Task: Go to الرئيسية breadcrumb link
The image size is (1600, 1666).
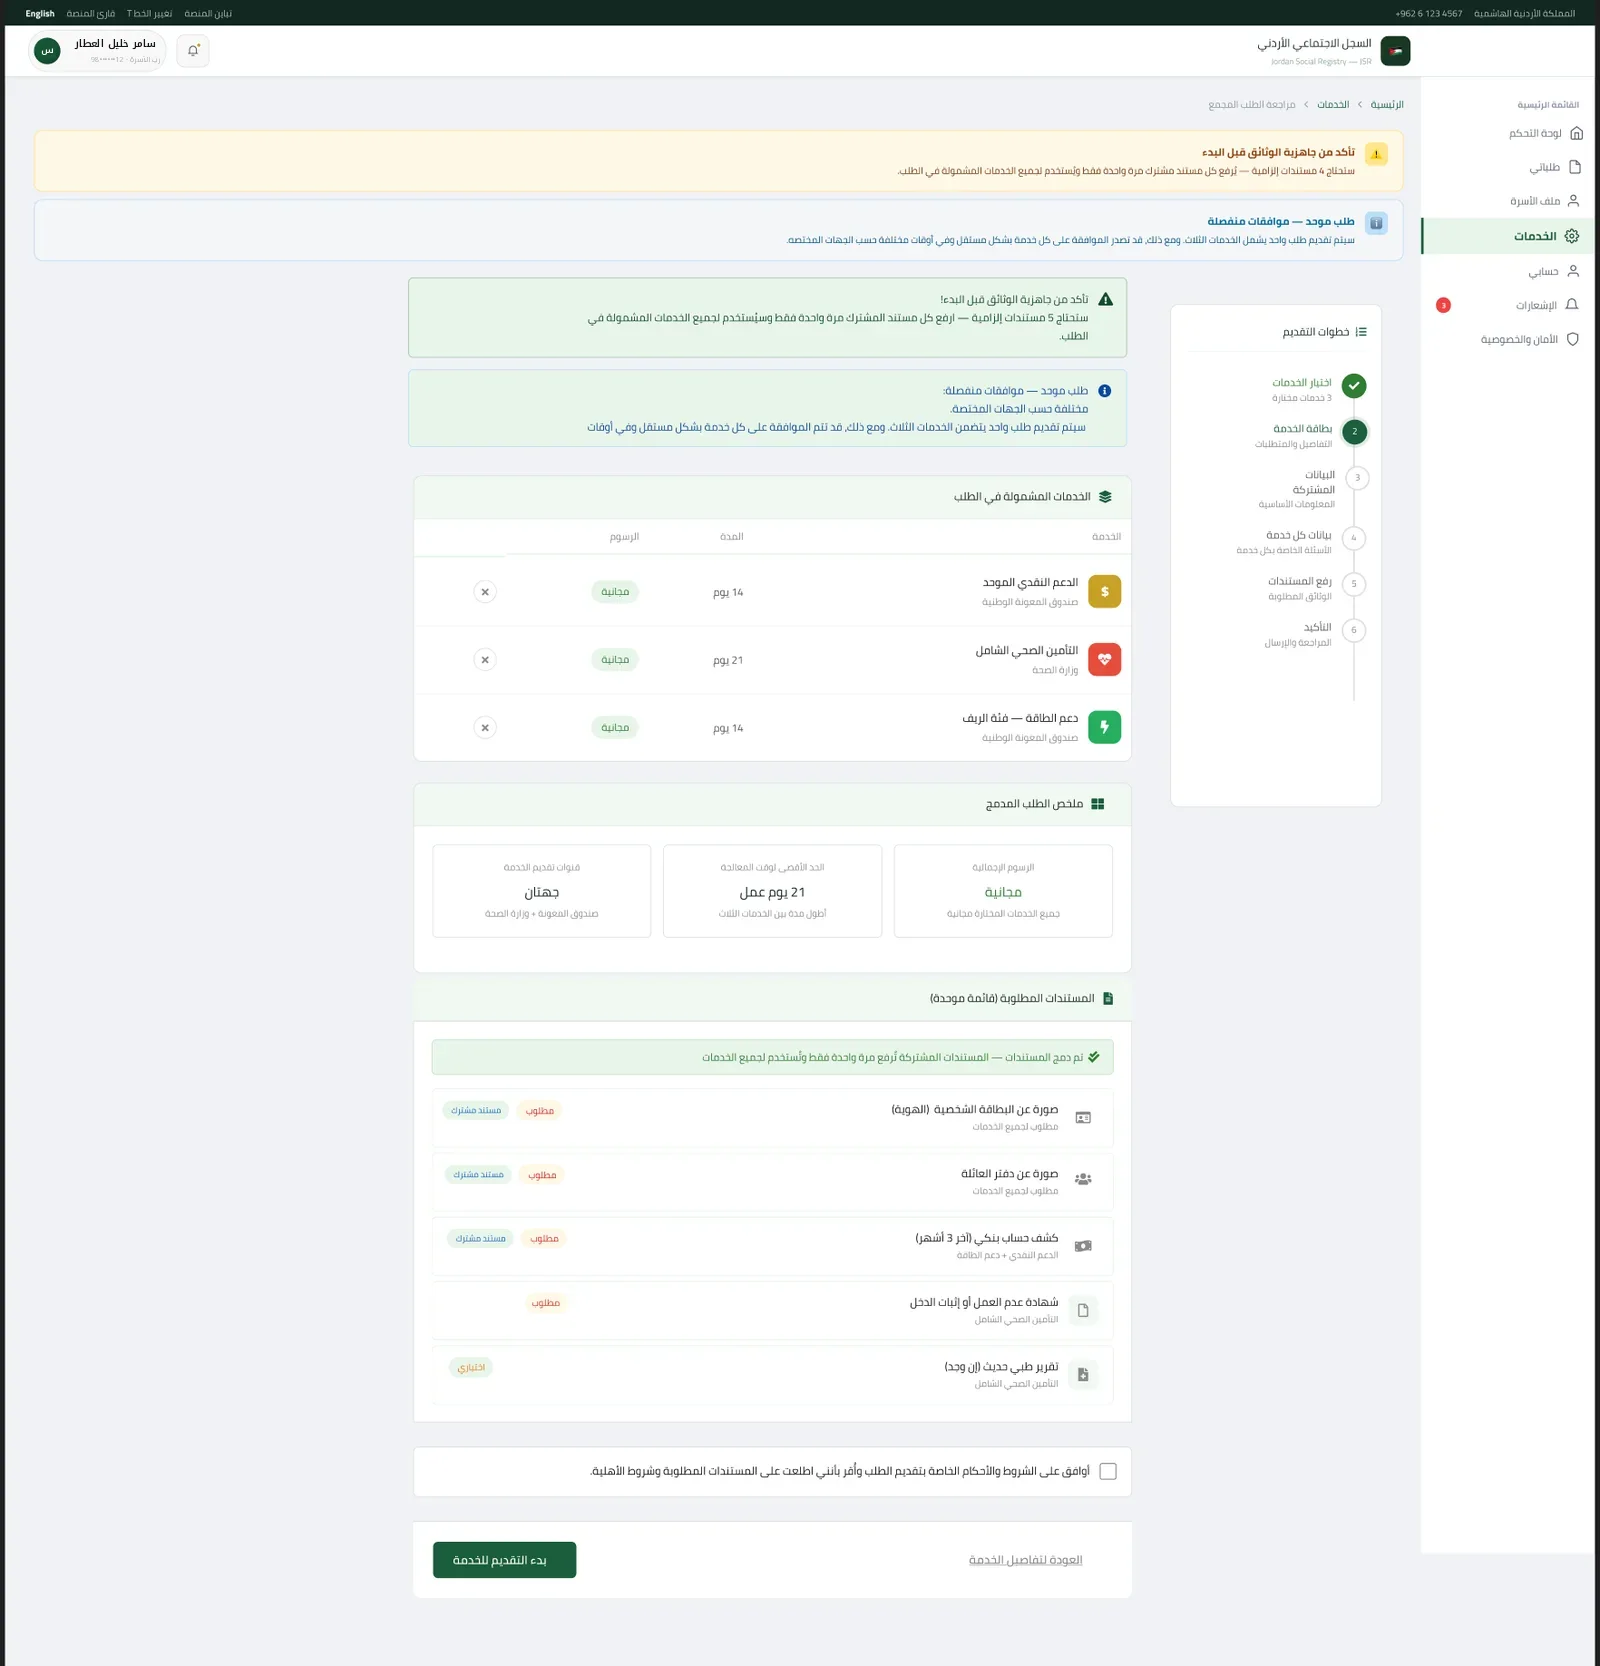Action: pos(1387,104)
